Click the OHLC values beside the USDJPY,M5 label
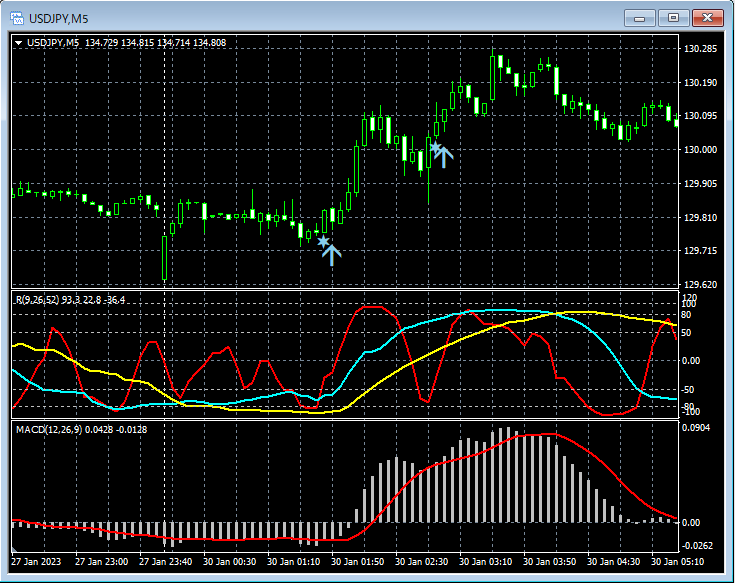The height and width of the screenshot is (583, 736). [x=155, y=43]
